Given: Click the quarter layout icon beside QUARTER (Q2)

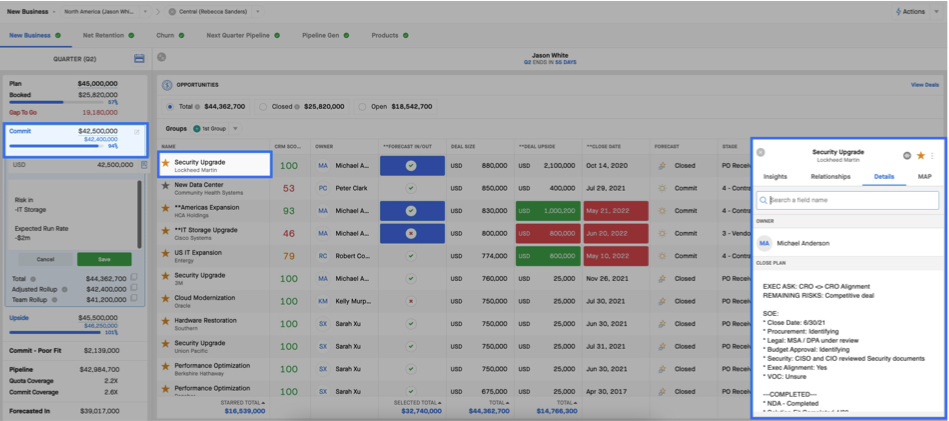Looking at the screenshot, I should click(x=139, y=58).
